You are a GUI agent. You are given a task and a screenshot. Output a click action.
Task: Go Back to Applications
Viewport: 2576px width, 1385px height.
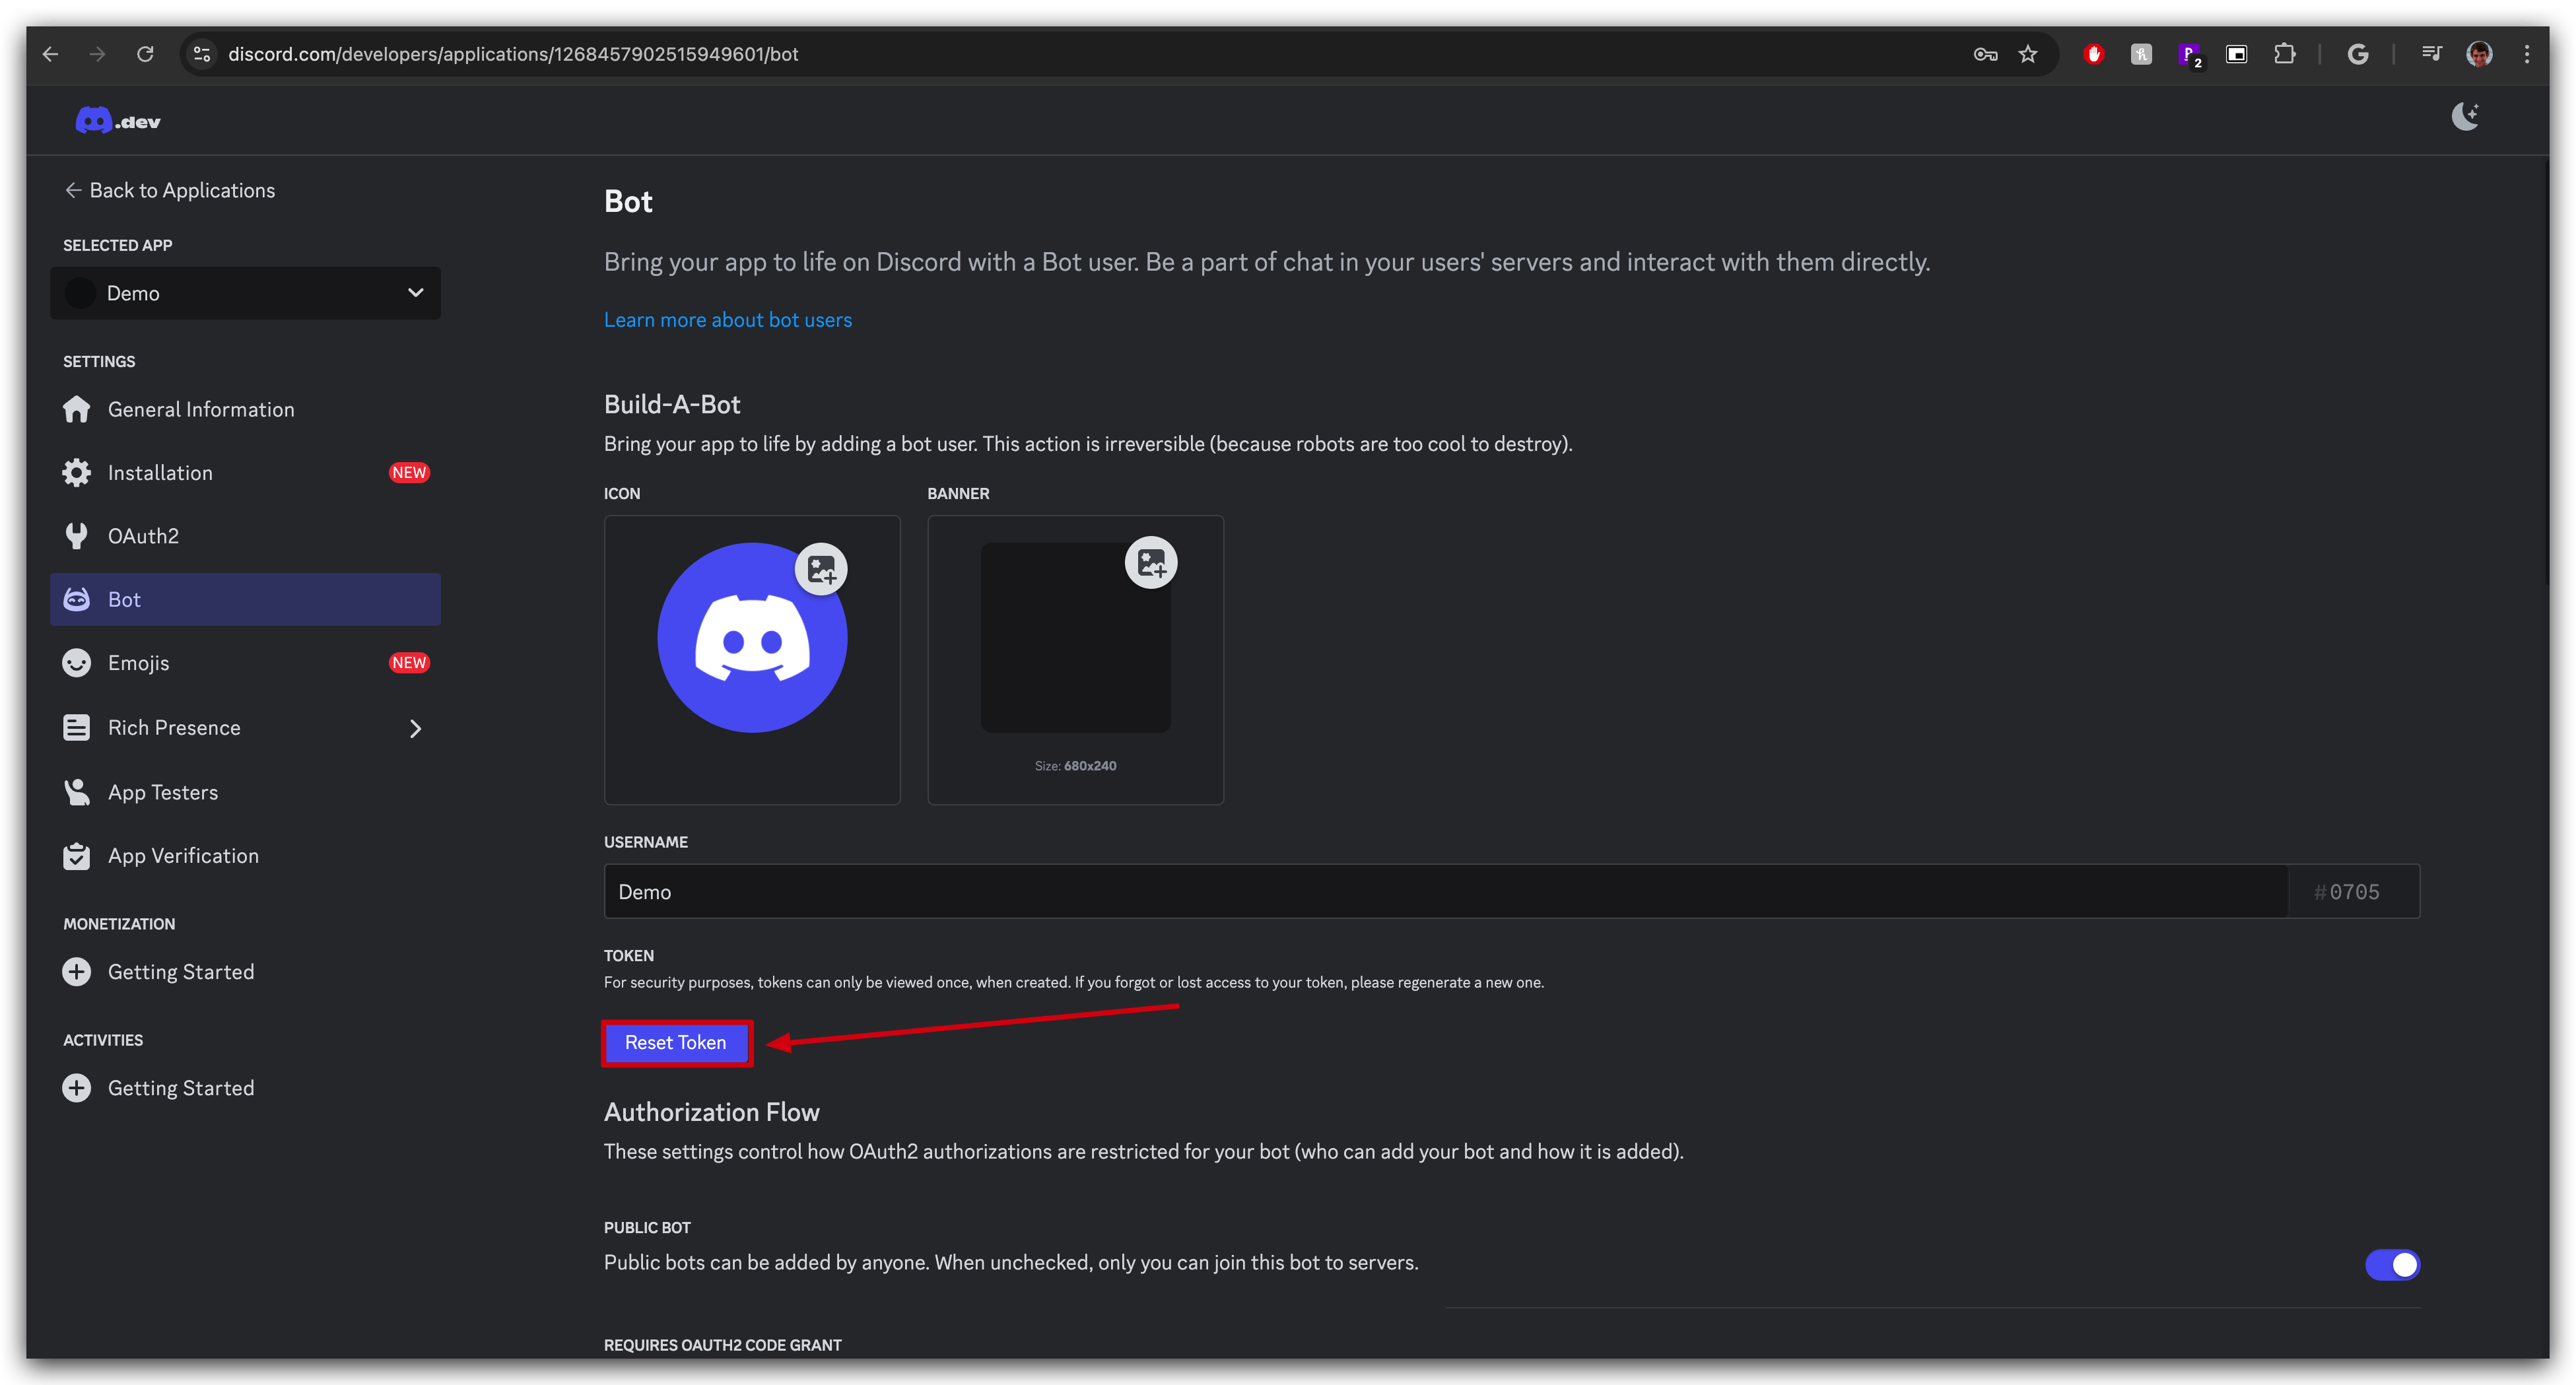170,190
